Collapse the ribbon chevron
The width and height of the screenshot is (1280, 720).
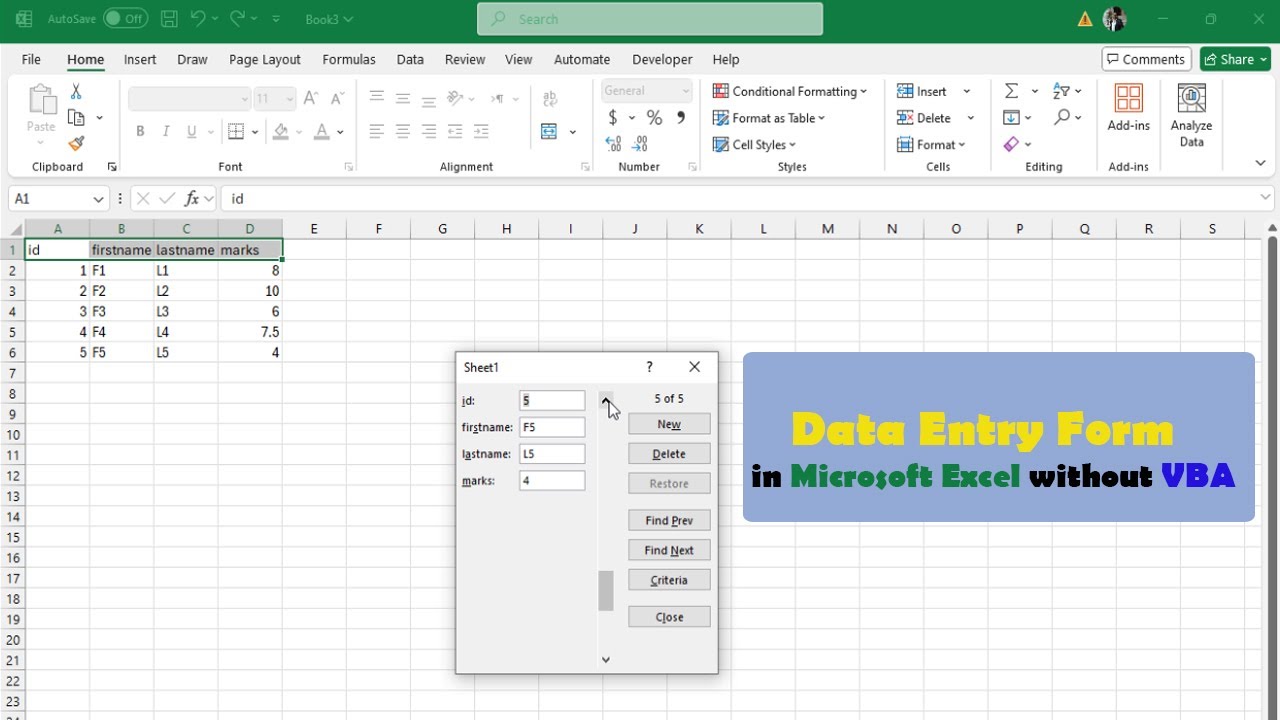pos(1260,163)
